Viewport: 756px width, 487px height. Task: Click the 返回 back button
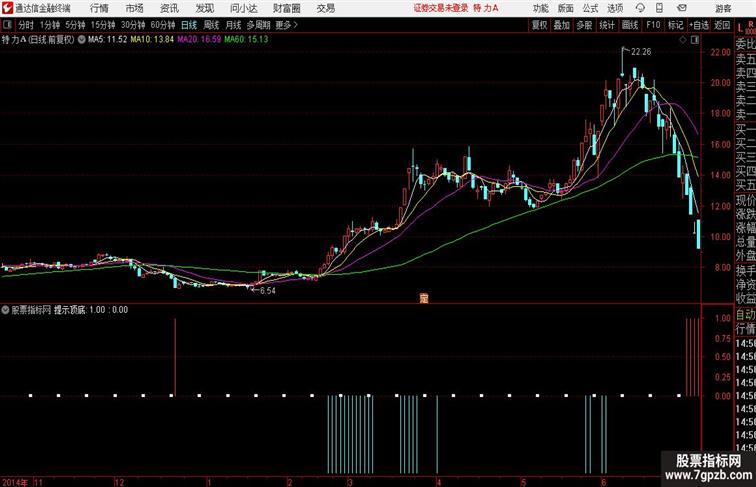tap(722, 25)
